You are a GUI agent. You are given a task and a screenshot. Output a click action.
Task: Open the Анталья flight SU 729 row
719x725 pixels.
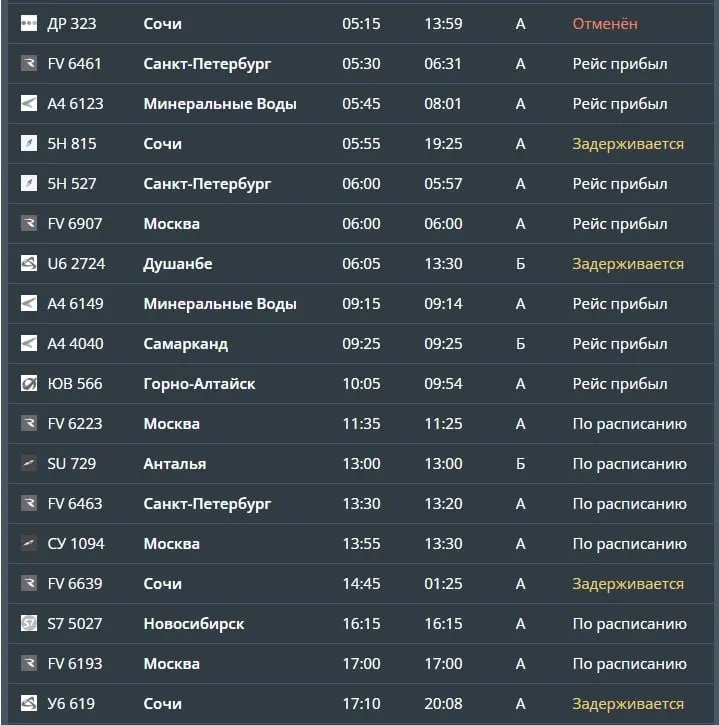point(361,463)
